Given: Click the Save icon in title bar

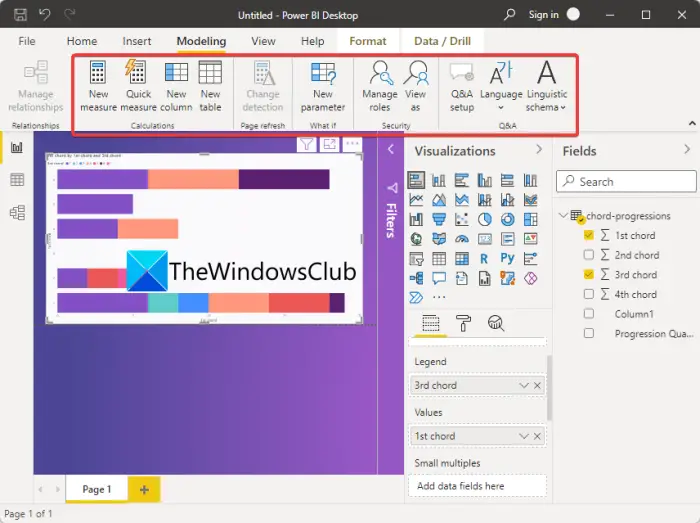Looking at the screenshot, I should point(20,15).
